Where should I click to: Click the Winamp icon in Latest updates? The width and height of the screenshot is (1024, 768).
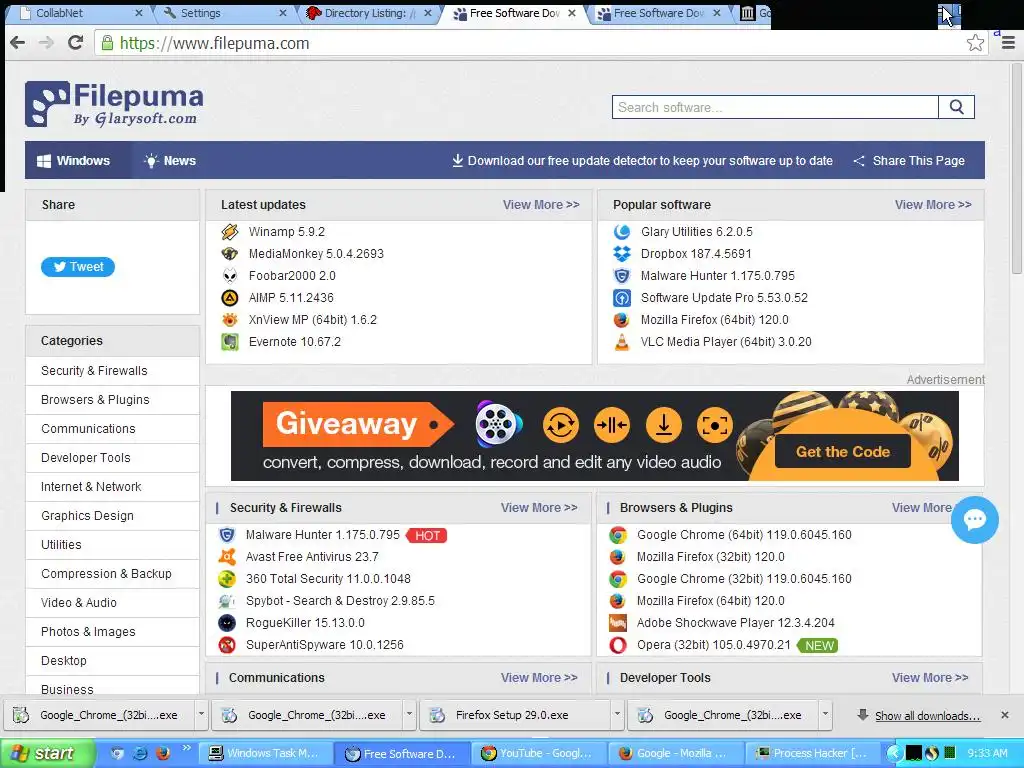[x=230, y=232]
